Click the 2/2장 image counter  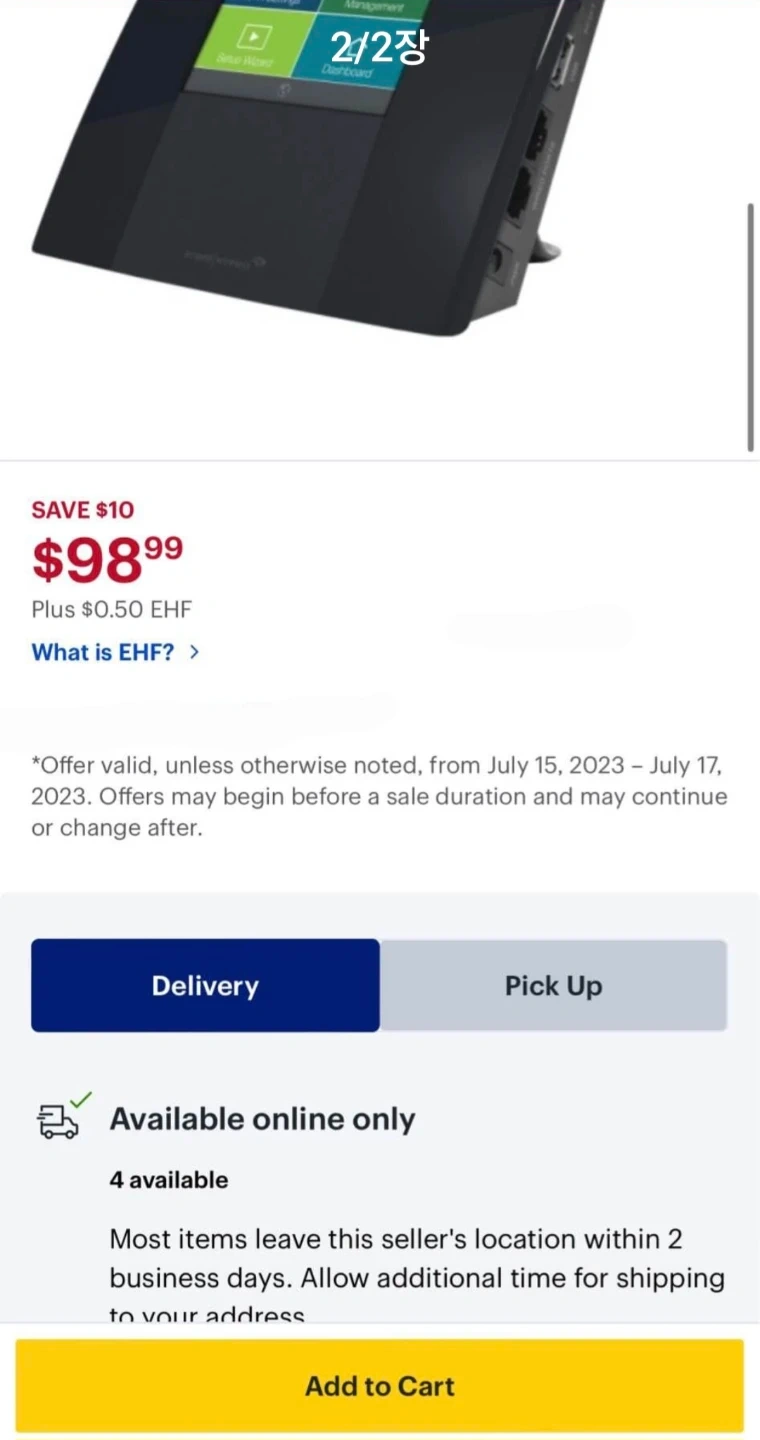pos(379,47)
